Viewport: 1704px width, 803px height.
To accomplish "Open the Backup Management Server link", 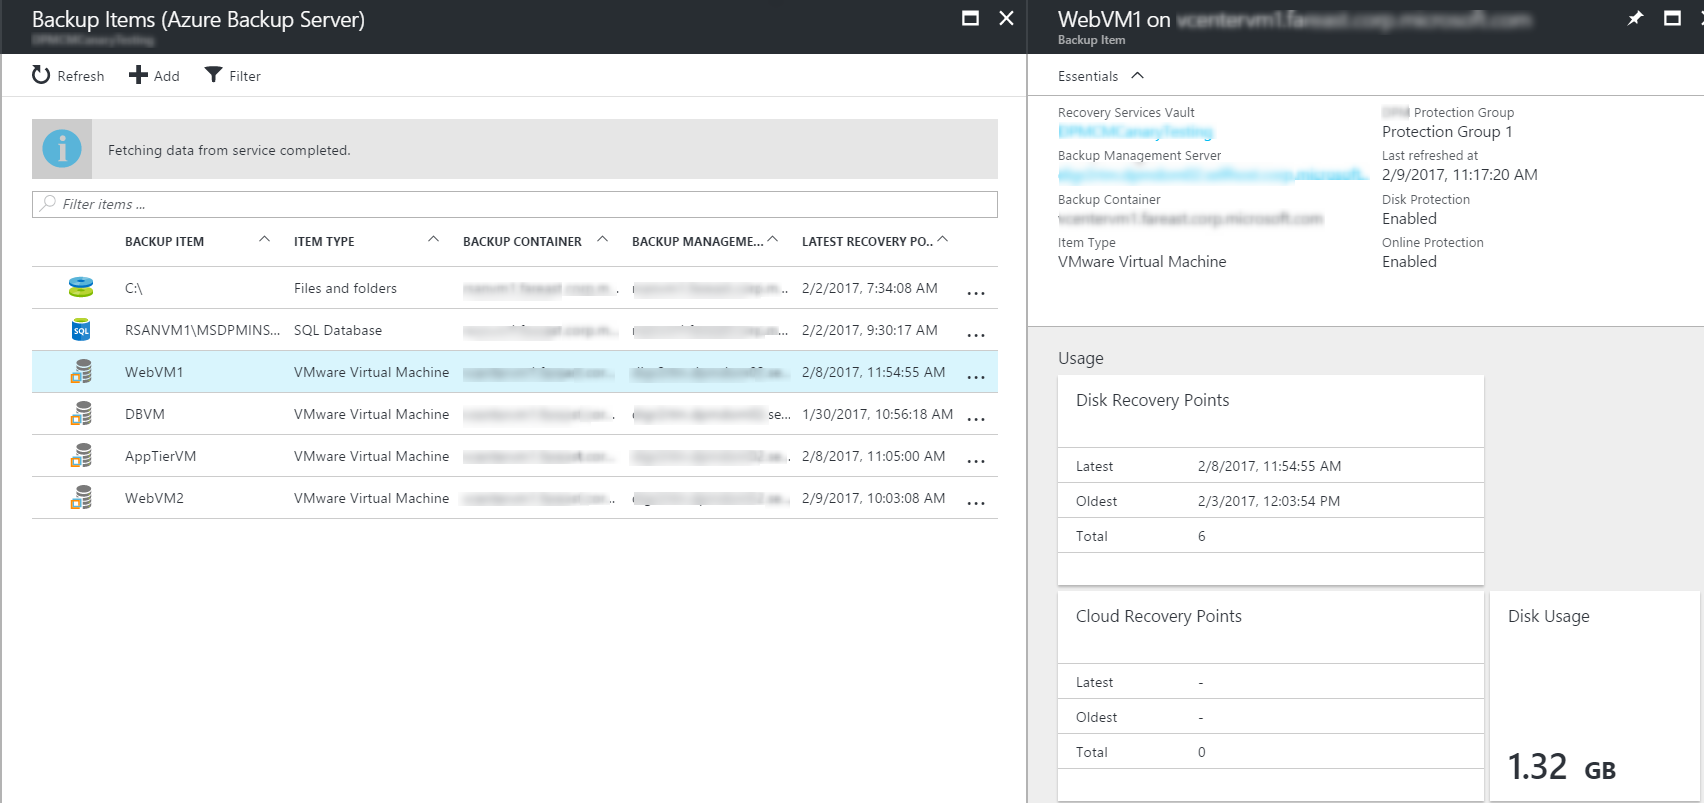I will 1213,175.
